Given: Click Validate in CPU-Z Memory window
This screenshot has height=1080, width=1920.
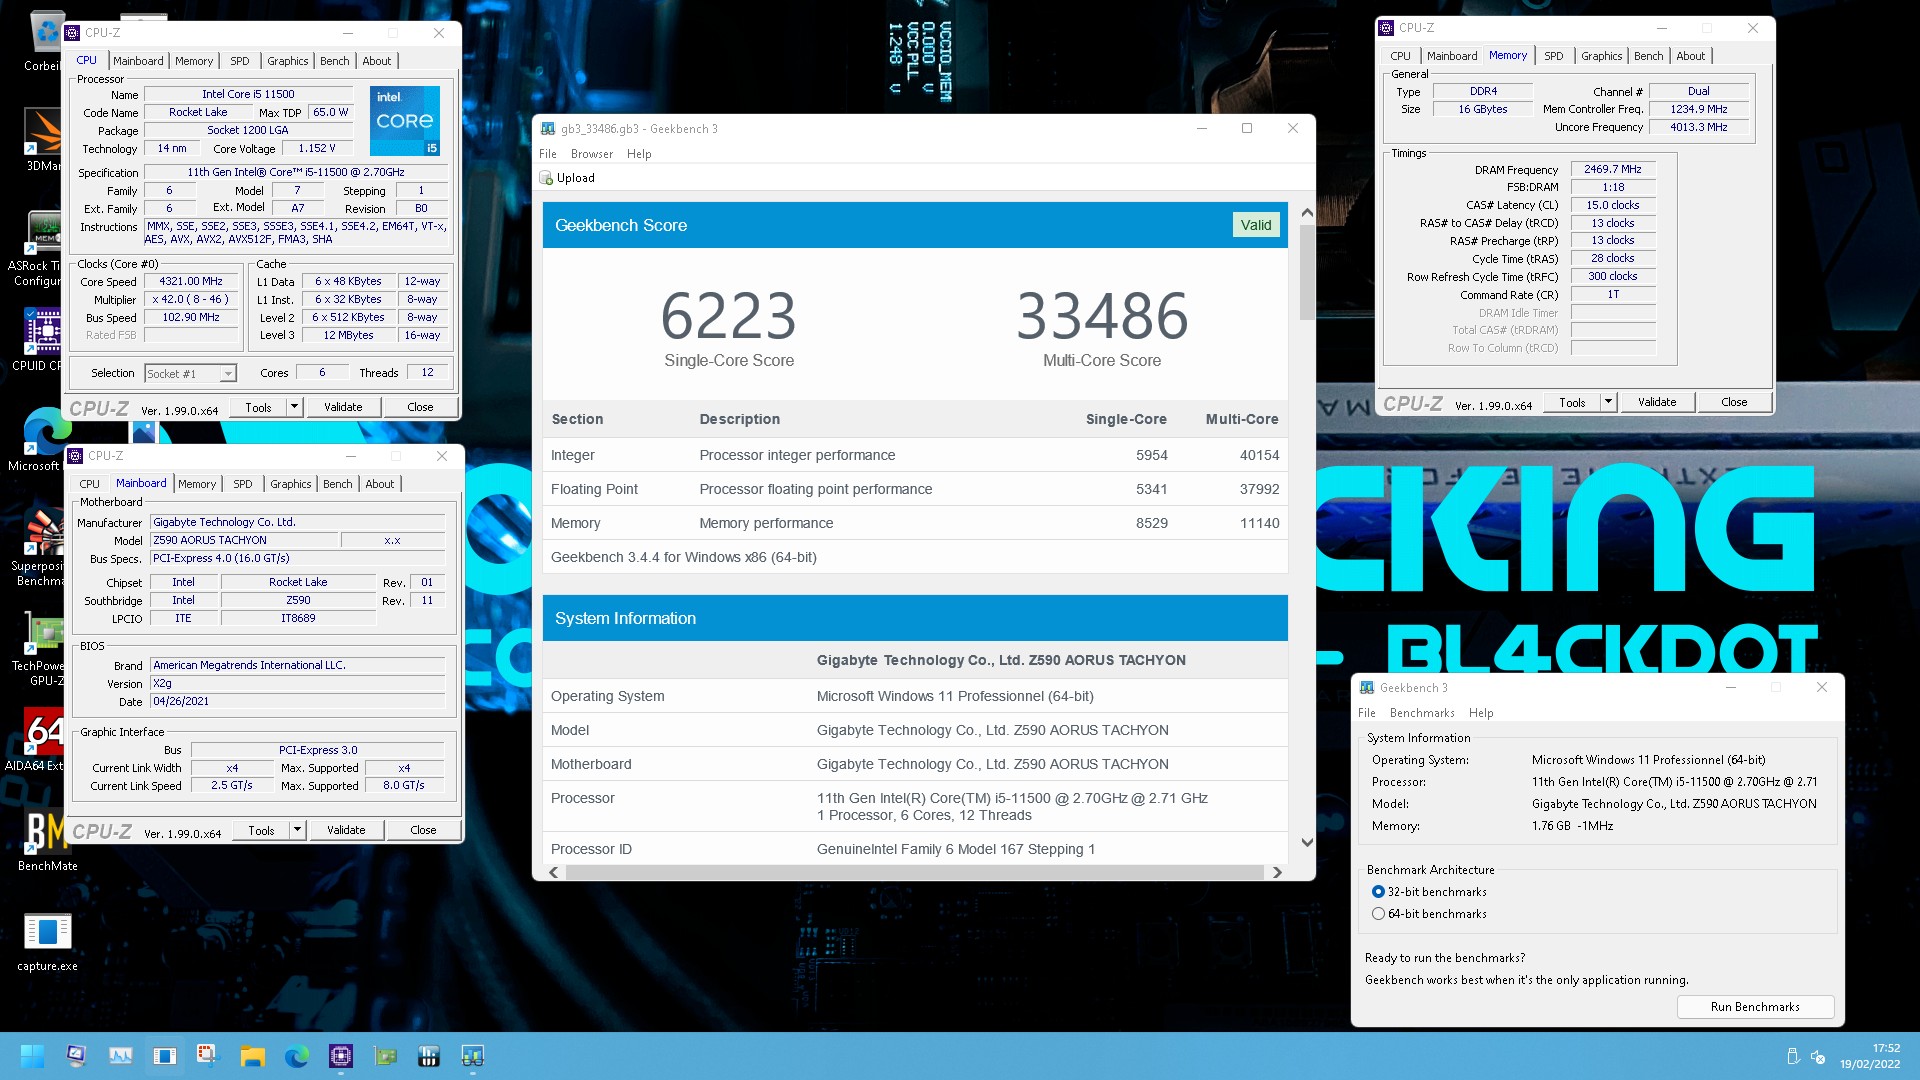Looking at the screenshot, I should pyautogui.click(x=1657, y=402).
